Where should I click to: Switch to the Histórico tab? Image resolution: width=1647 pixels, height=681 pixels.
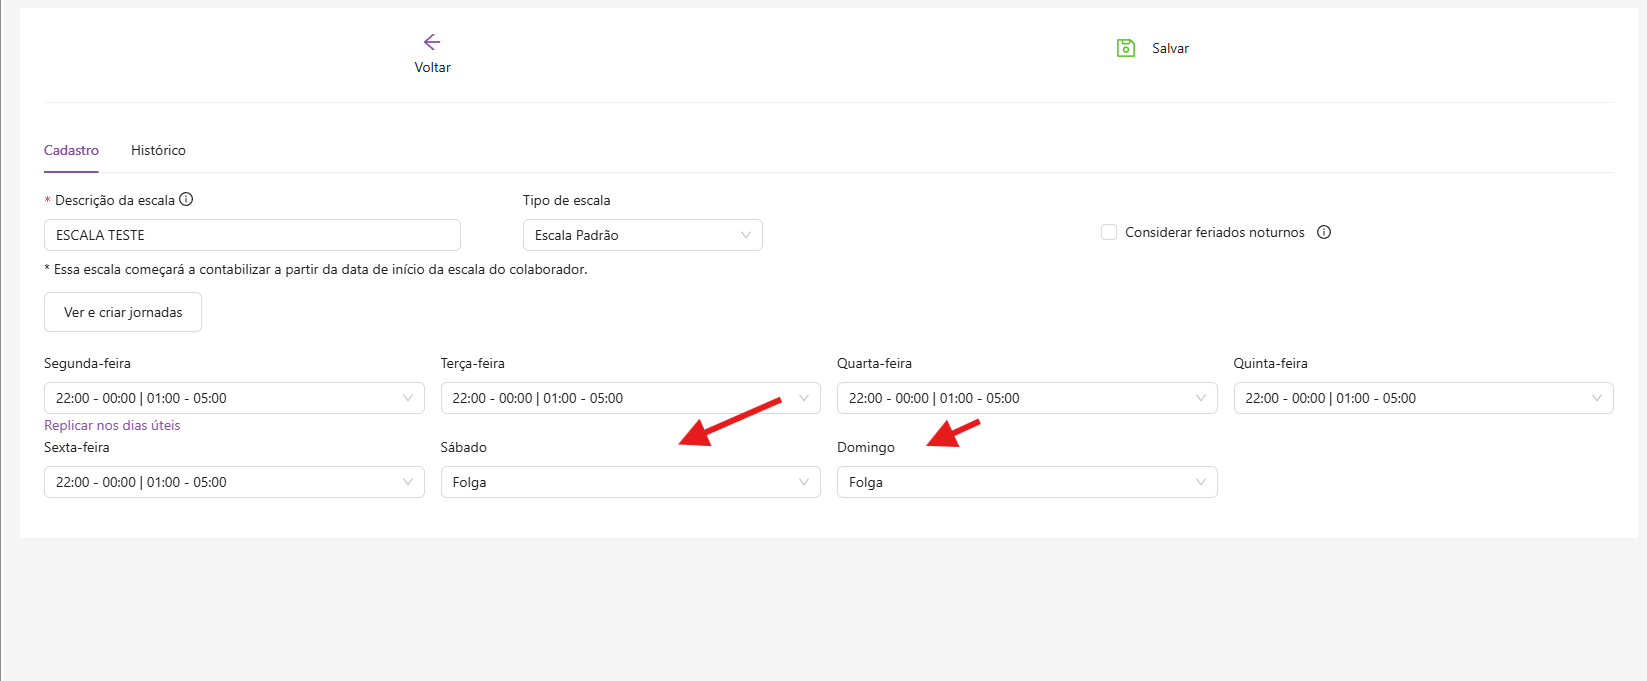[158, 150]
